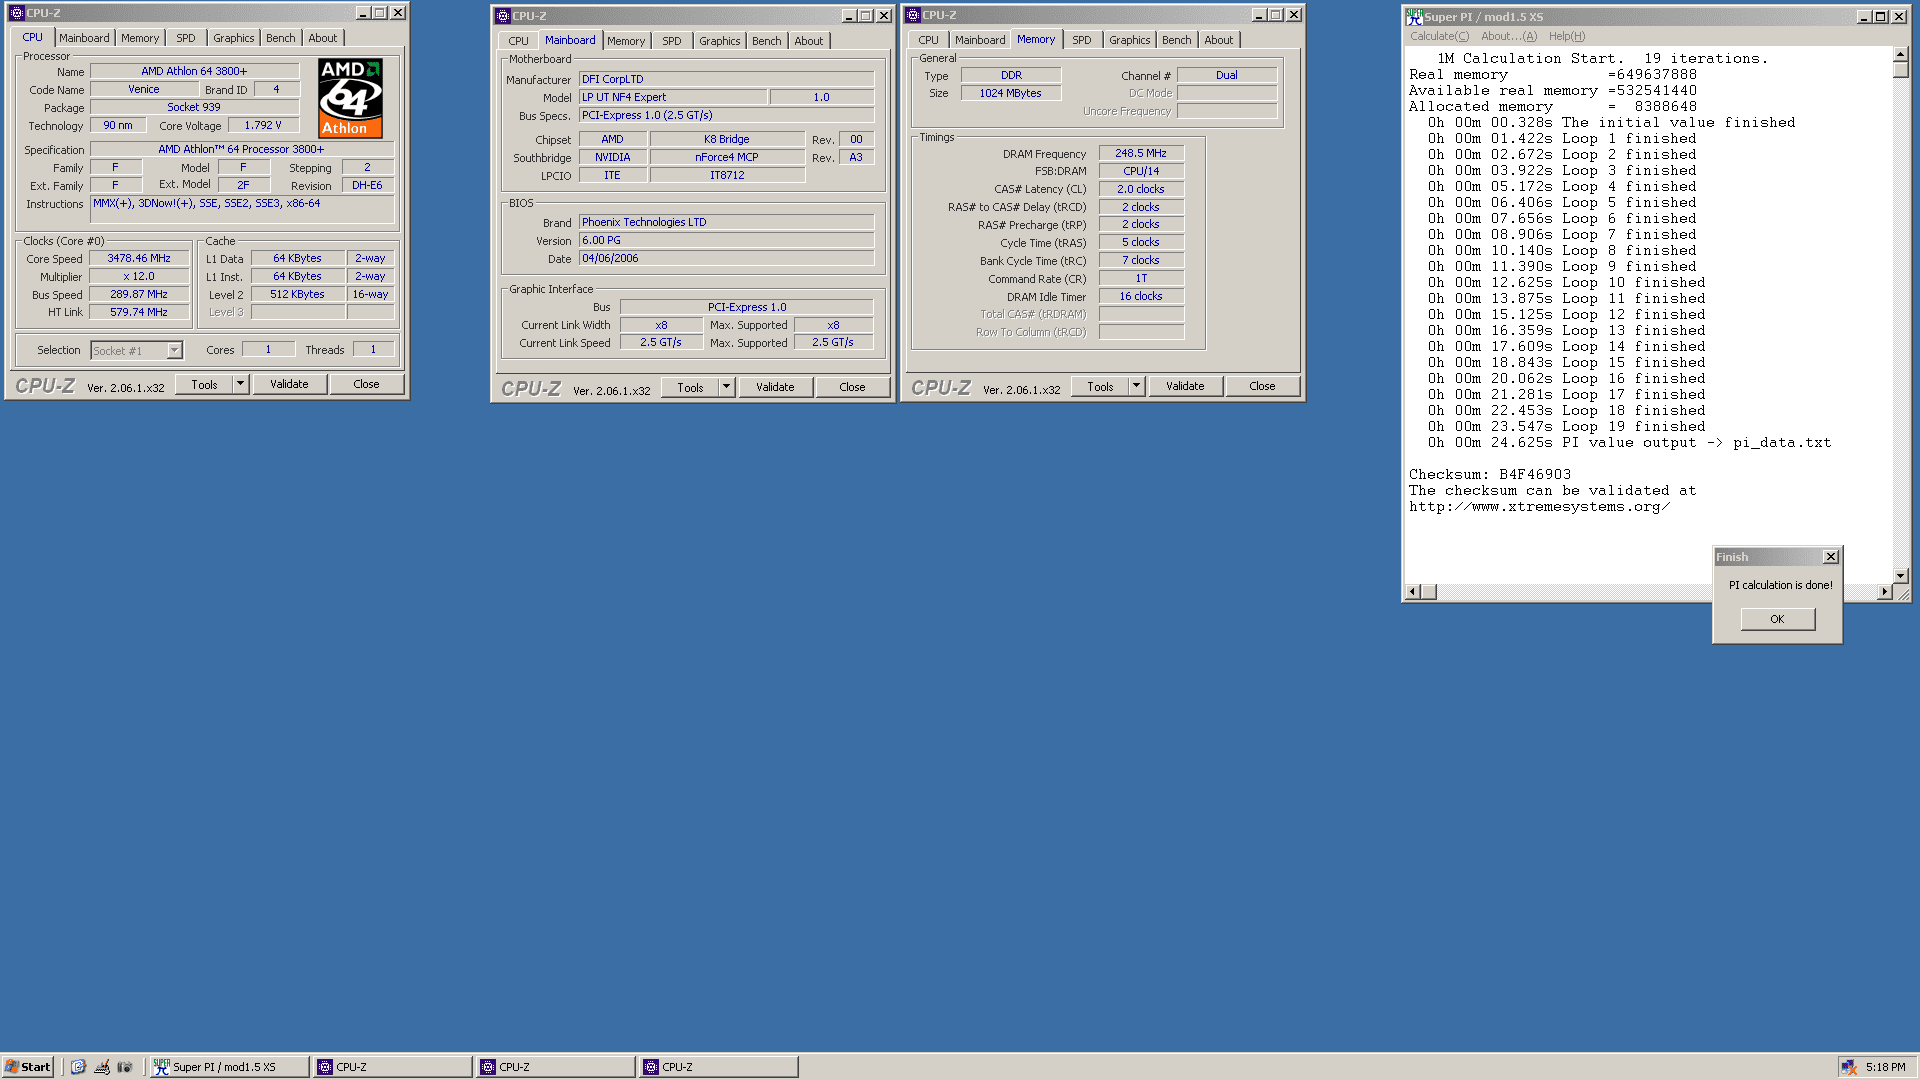
Task: Click the DRAM Frequency field showing 248.5 MHz
Action: point(1141,153)
